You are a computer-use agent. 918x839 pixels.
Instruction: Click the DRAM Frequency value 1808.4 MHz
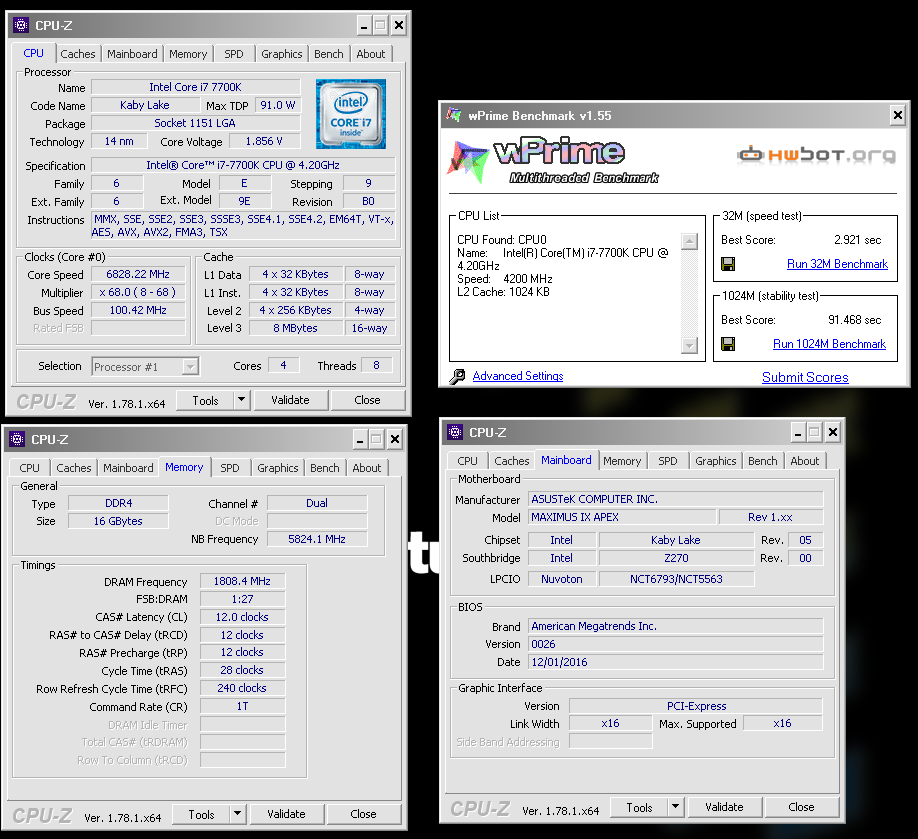pyautogui.click(x=242, y=581)
